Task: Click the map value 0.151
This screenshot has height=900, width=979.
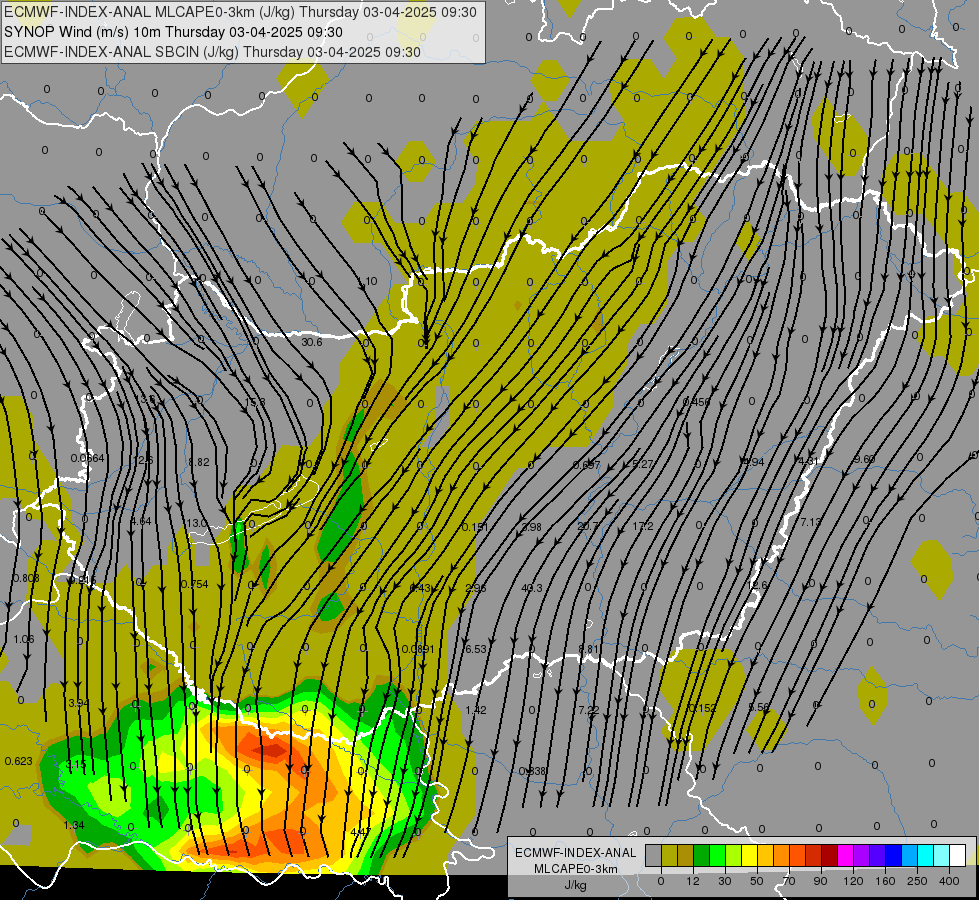Action: 475,527
